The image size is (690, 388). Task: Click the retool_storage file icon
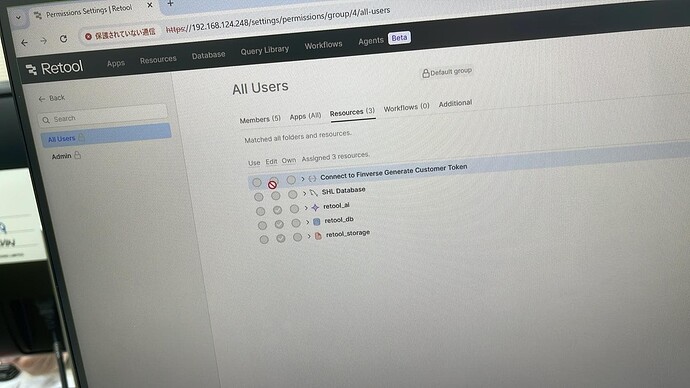[x=318, y=236]
